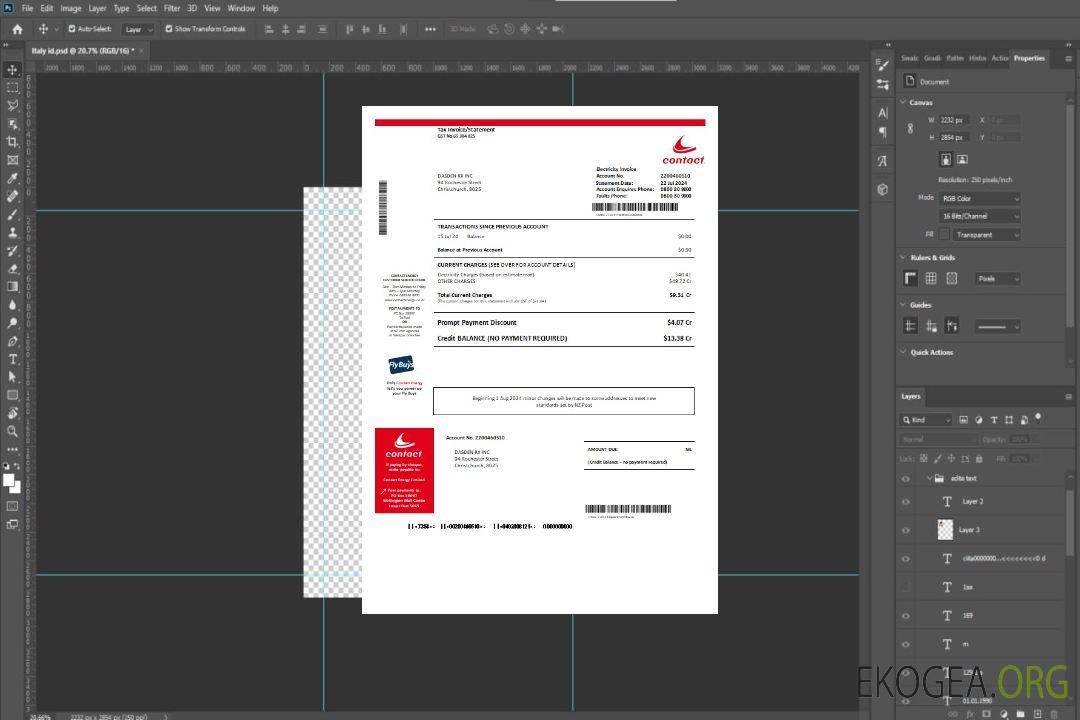The height and width of the screenshot is (720, 1080).
Task: Open the Window menu
Action: point(241,8)
